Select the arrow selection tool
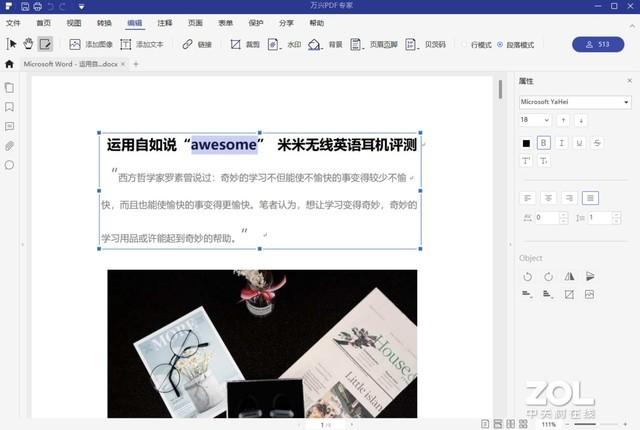This screenshot has height=430, width=640. click(x=11, y=44)
